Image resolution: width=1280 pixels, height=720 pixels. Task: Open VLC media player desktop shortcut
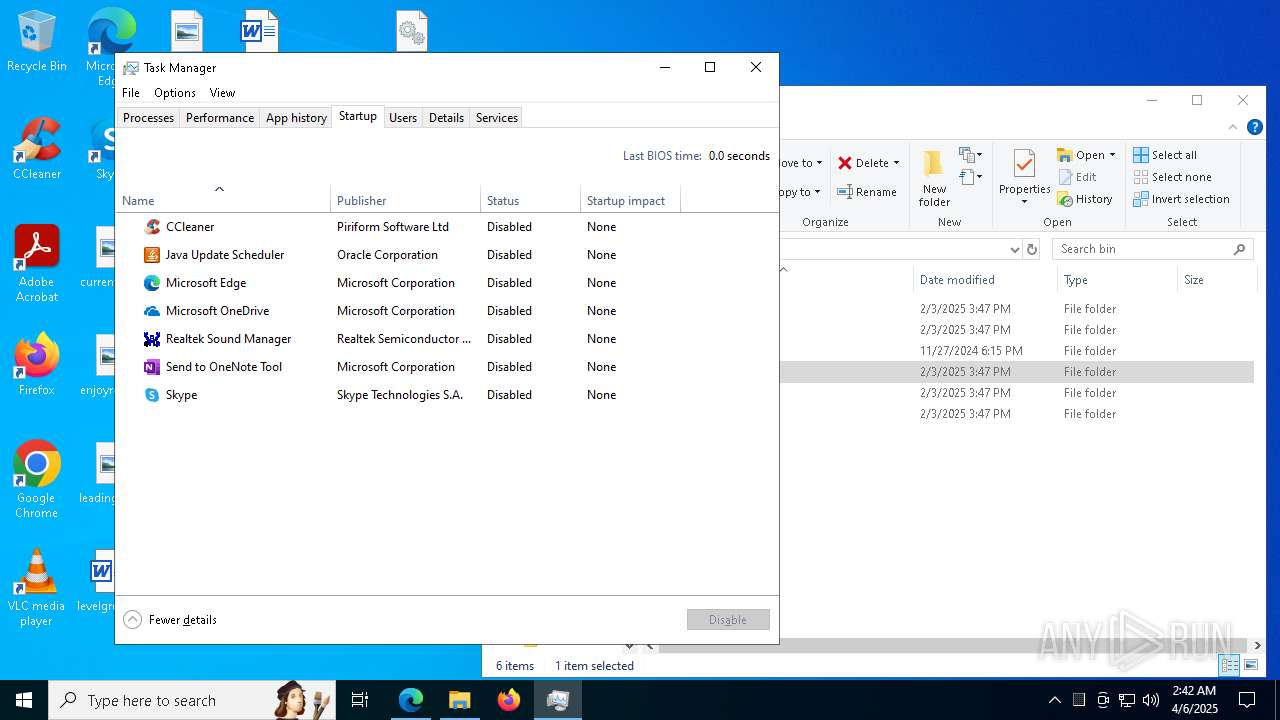(x=36, y=588)
